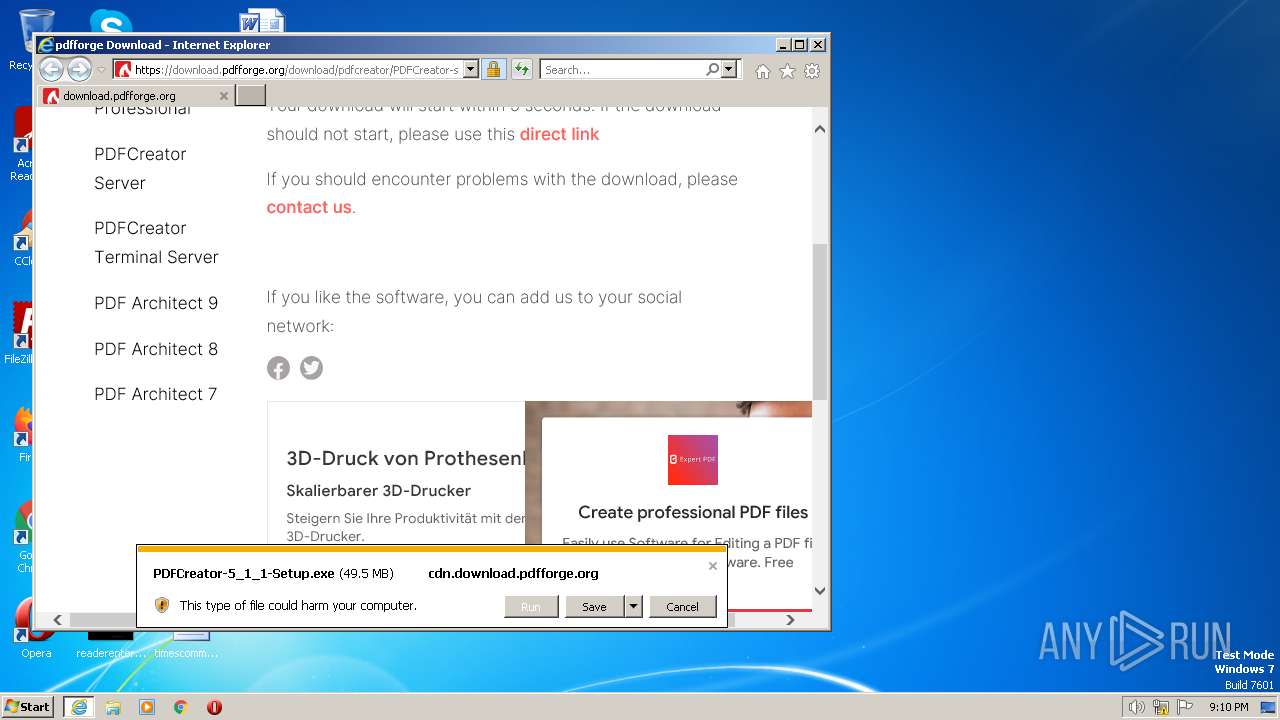
Task: Open a new blank tab
Action: pos(250,95)
